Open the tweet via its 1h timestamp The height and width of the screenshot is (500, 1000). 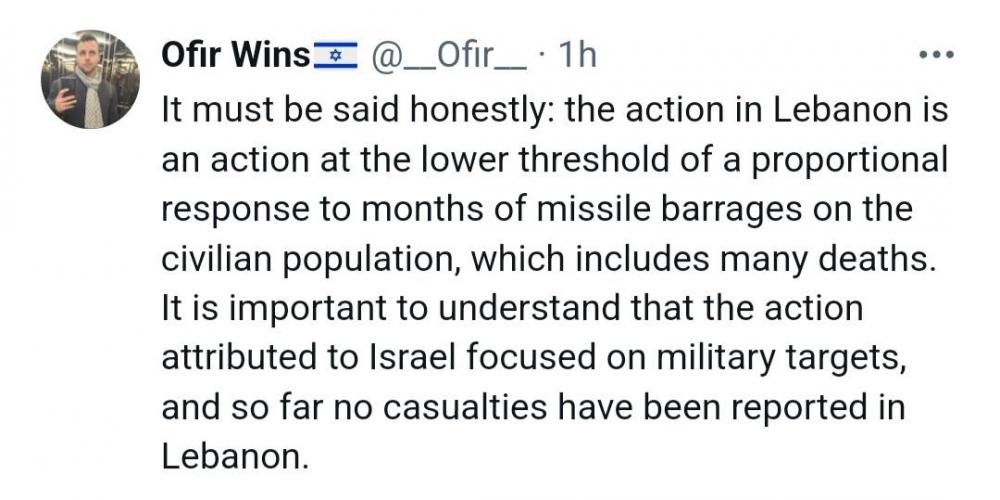[x=577, y=56]
